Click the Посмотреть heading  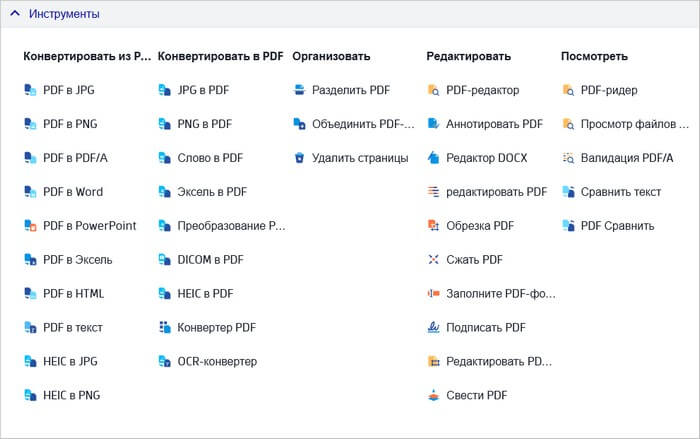click(x=594, y=56)
